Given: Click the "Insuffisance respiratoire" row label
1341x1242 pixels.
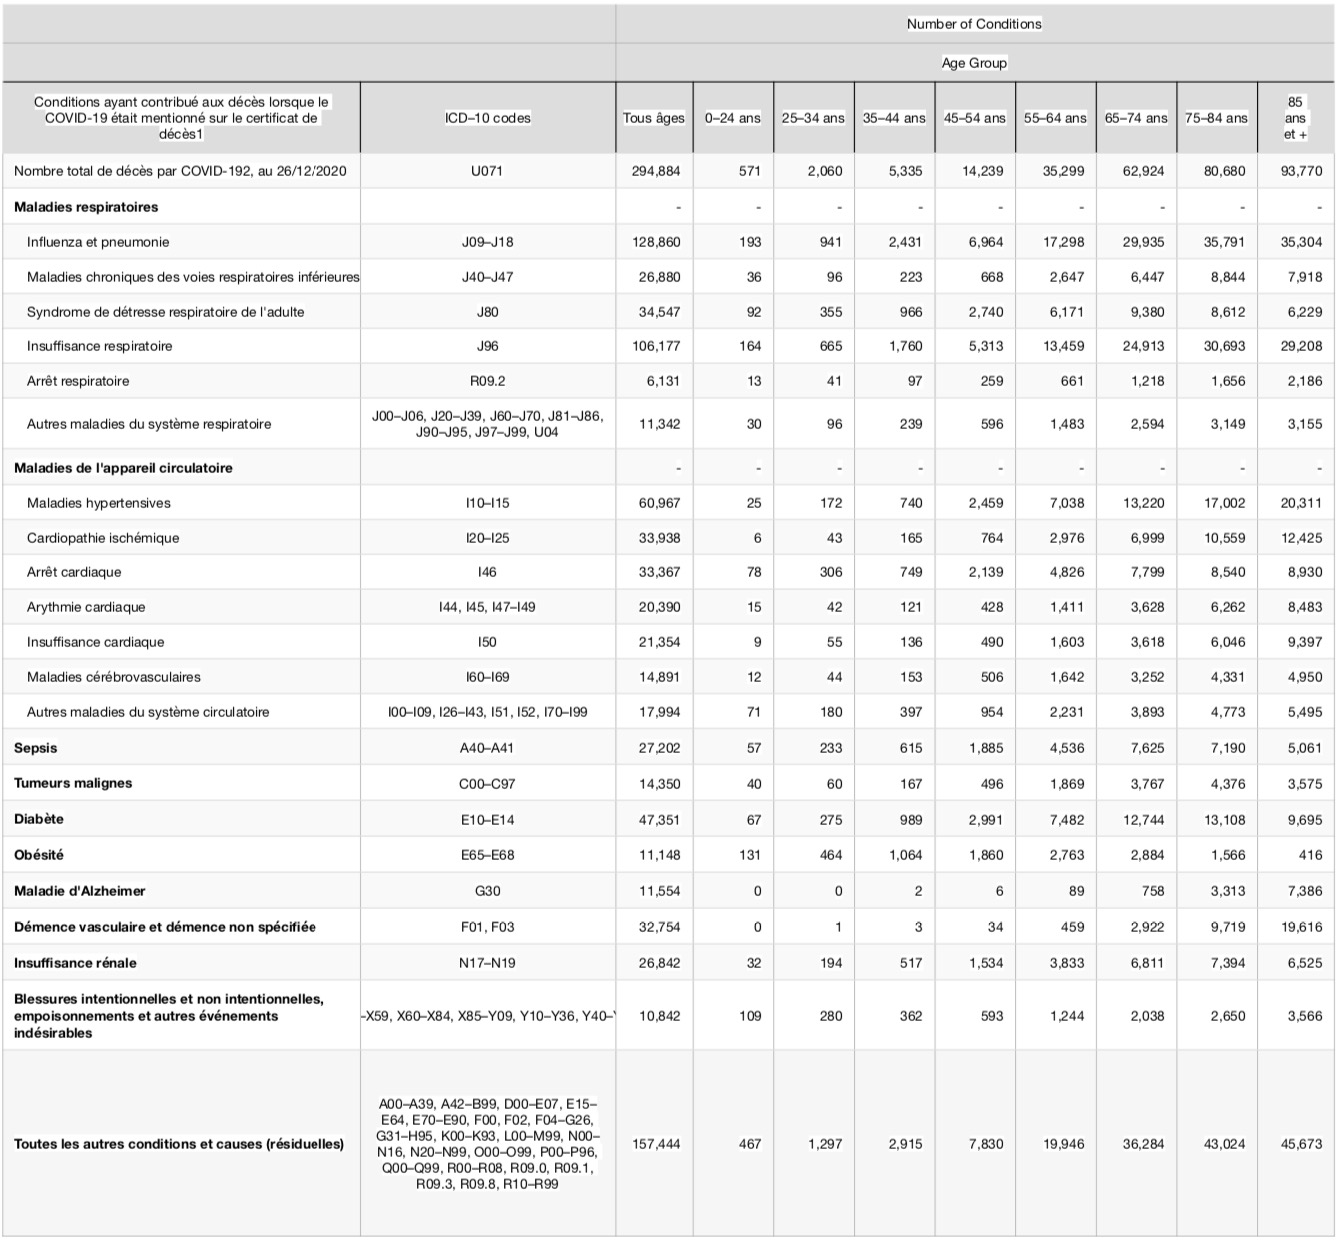Looking at the screenshot, I should (x=99, y=346).
